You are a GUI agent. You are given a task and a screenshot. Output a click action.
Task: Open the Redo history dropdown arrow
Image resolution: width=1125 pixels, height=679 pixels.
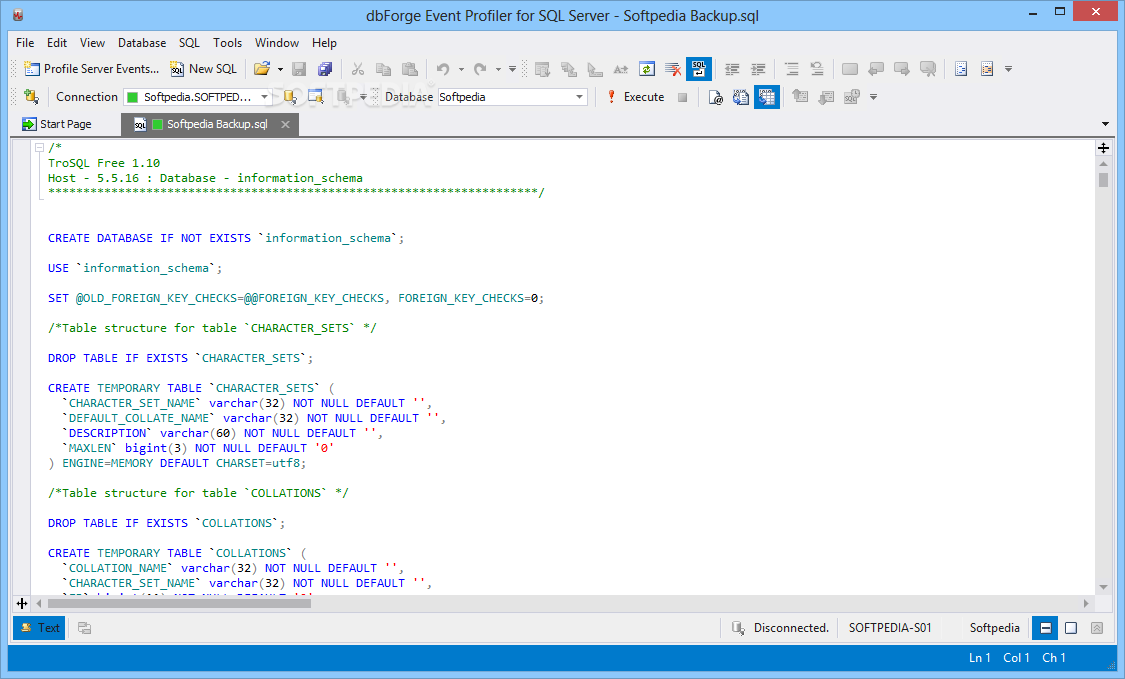coord(498,70)
